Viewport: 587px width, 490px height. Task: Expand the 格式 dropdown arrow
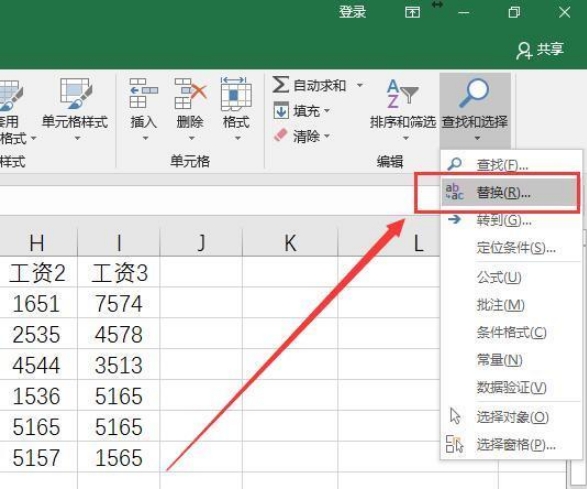point(238,138)
